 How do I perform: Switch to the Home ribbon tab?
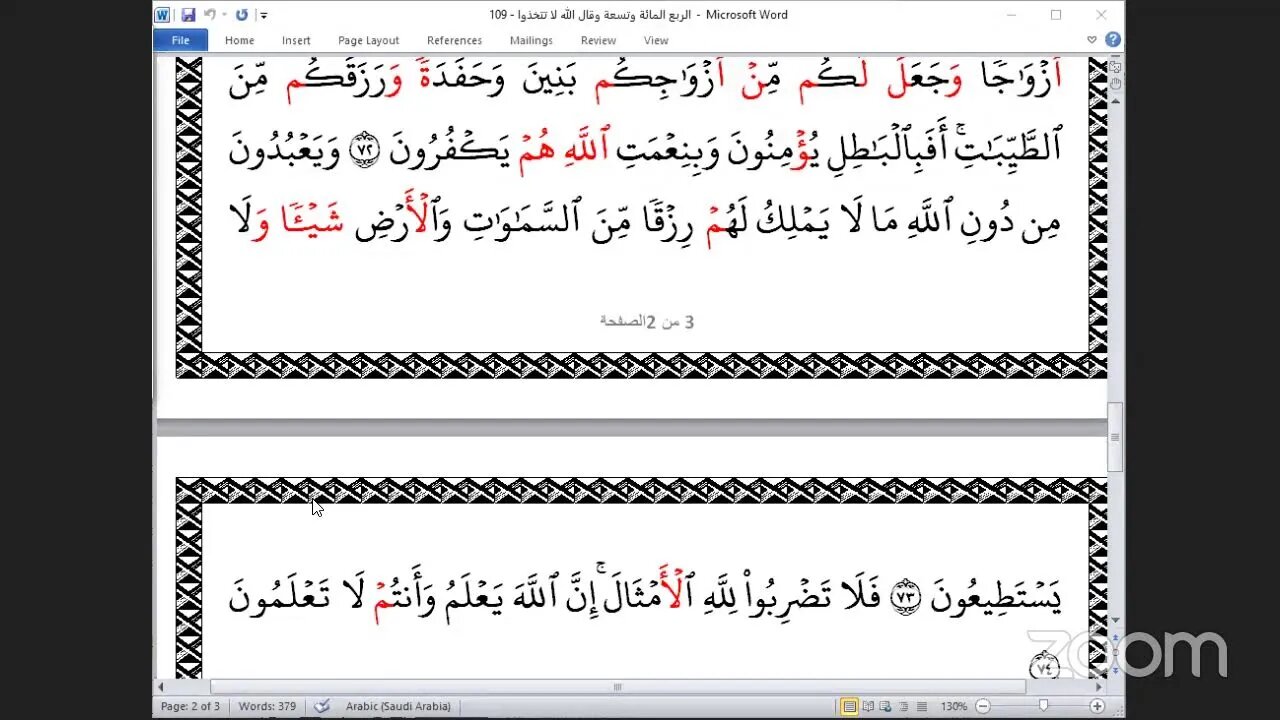239,40
